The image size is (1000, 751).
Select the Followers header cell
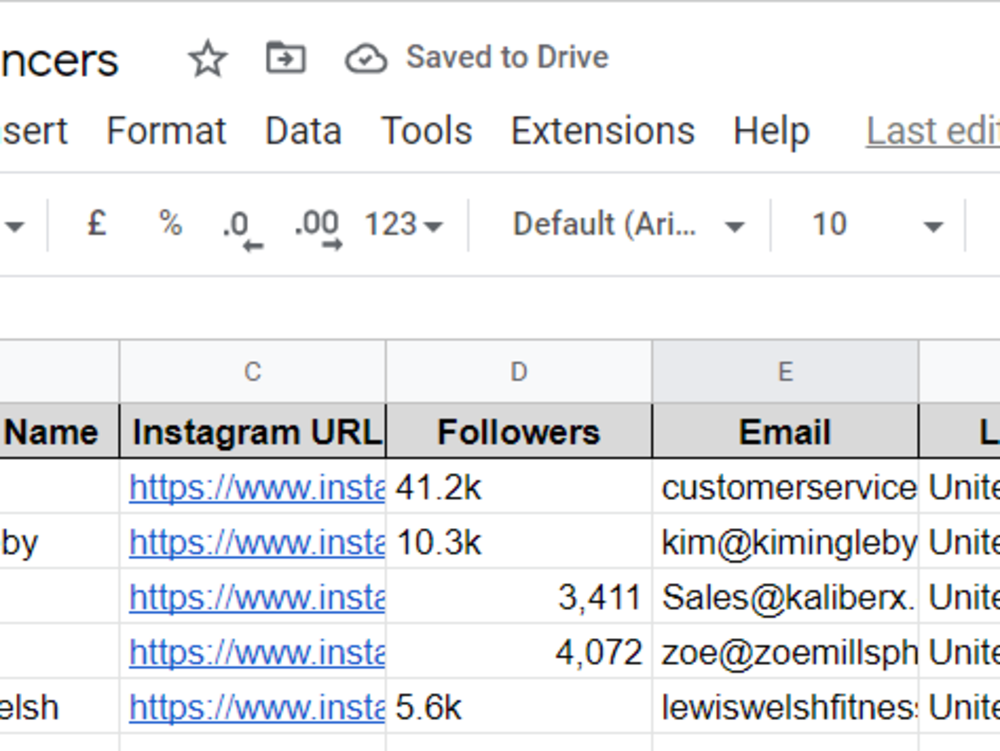[519, 432]
